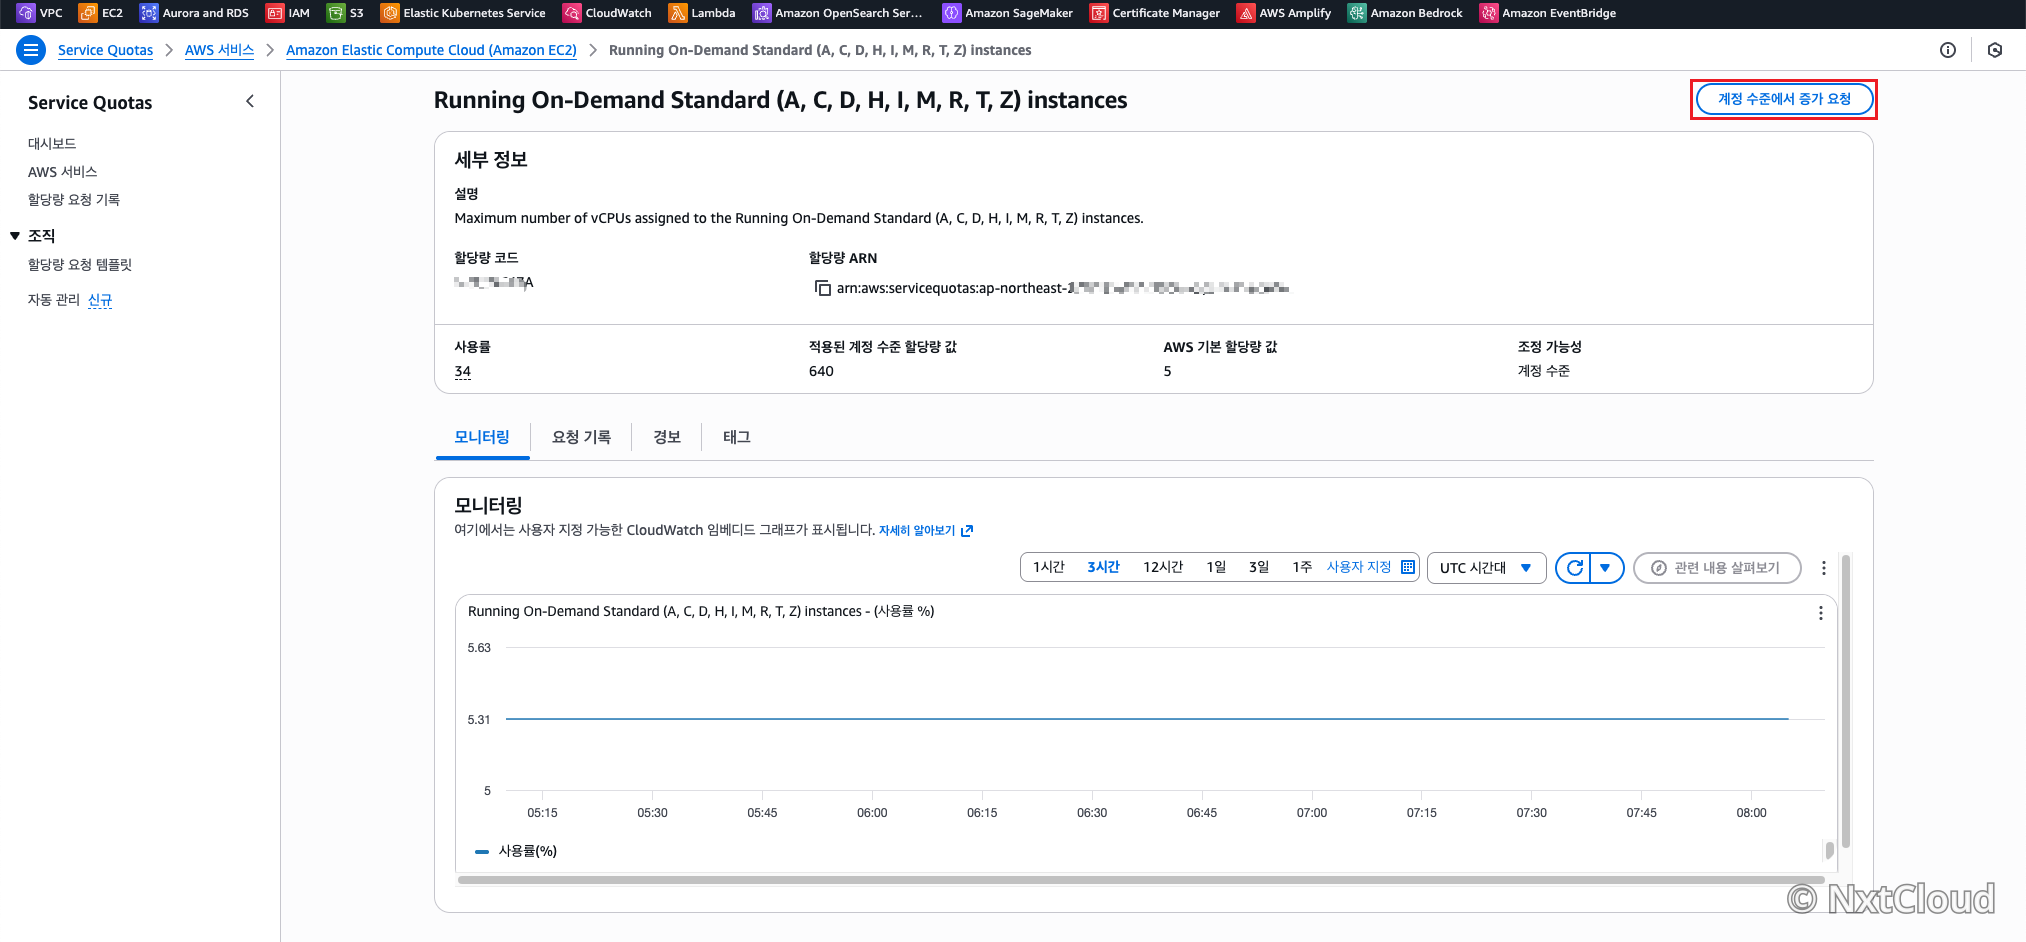Open the CloudWatch shortcut icon
2026x942 pixels.
[572, 13]
